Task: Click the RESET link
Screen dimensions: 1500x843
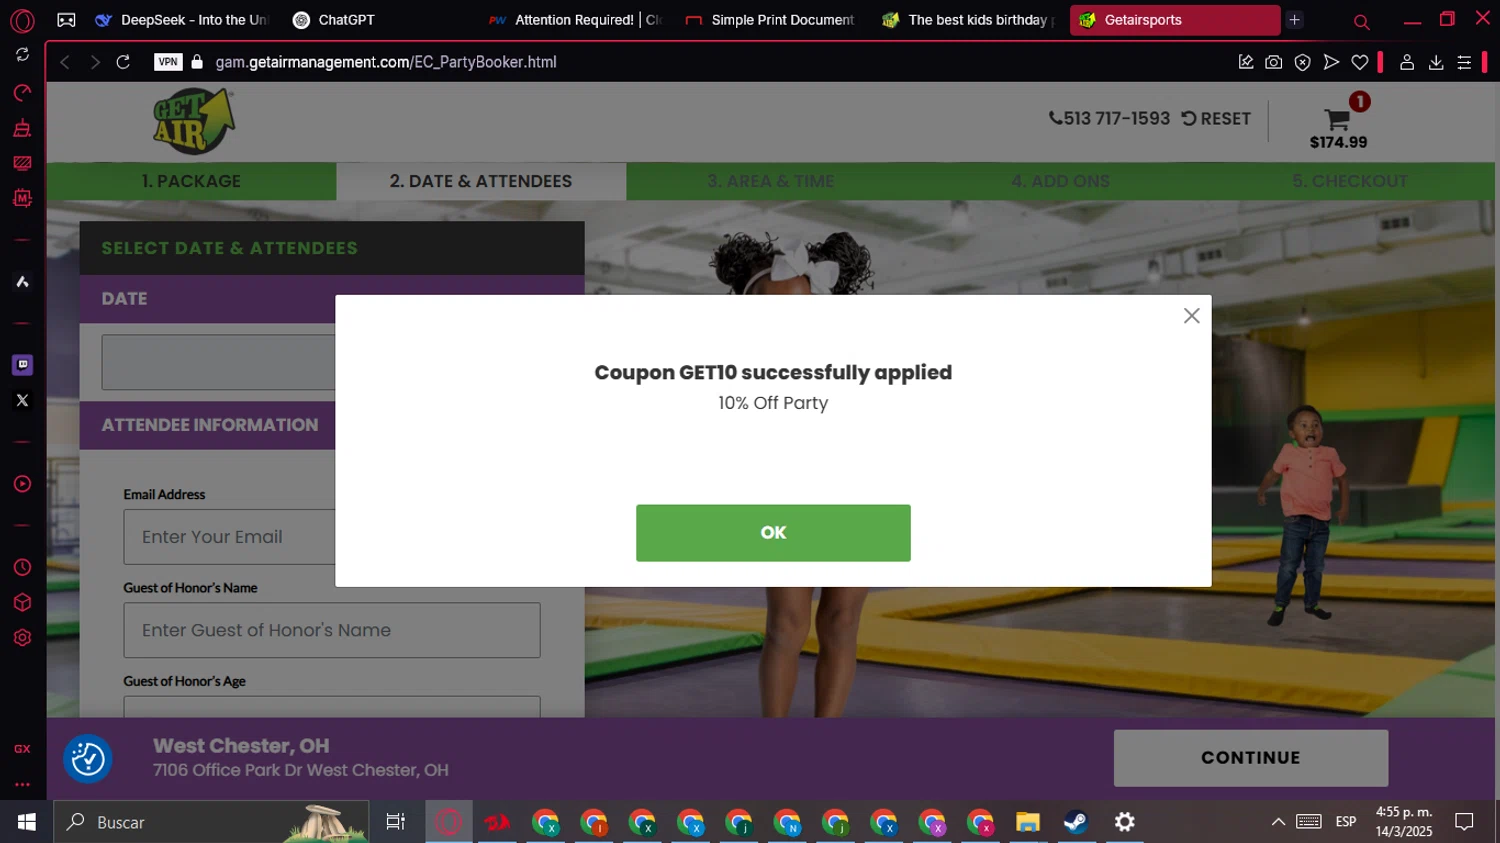Action: [x=1216, y=118]
